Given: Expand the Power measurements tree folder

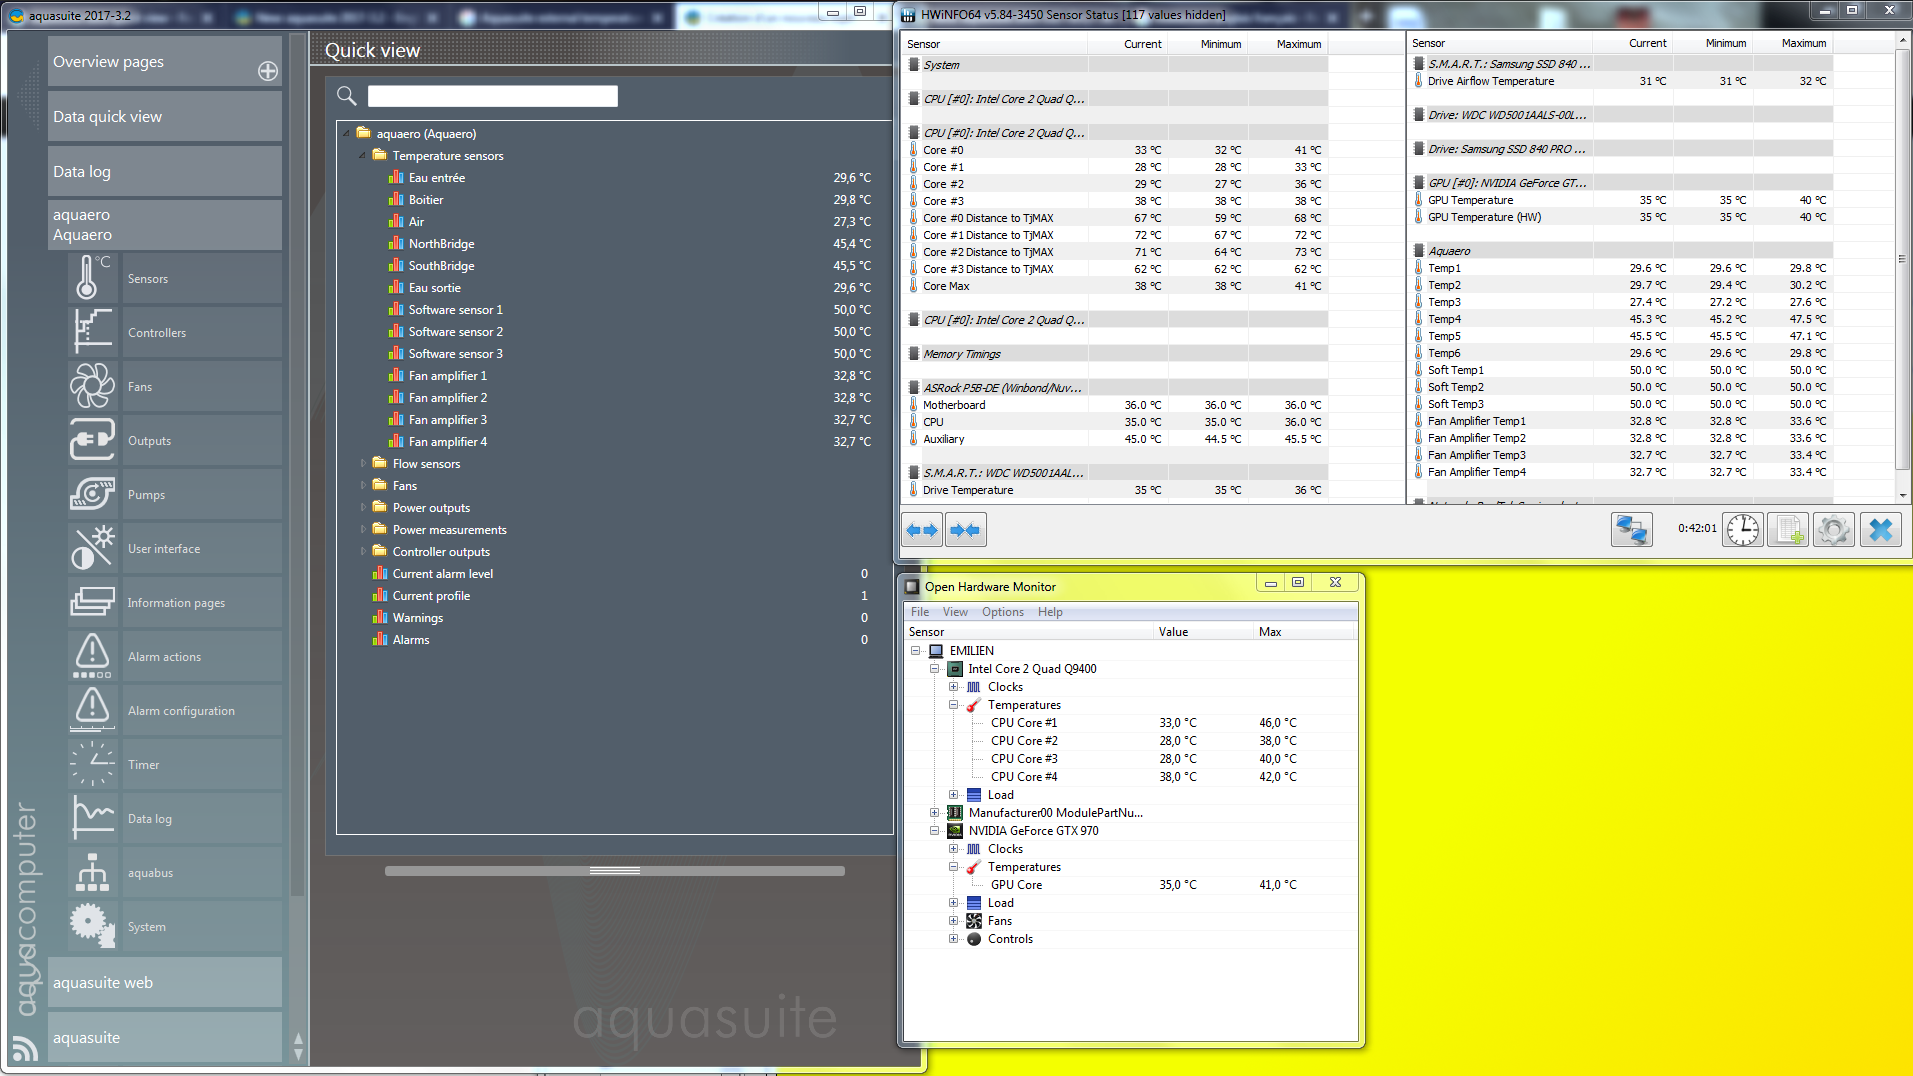Looking at the screenshot, I should pyautogui.click(x=363, y=530).
